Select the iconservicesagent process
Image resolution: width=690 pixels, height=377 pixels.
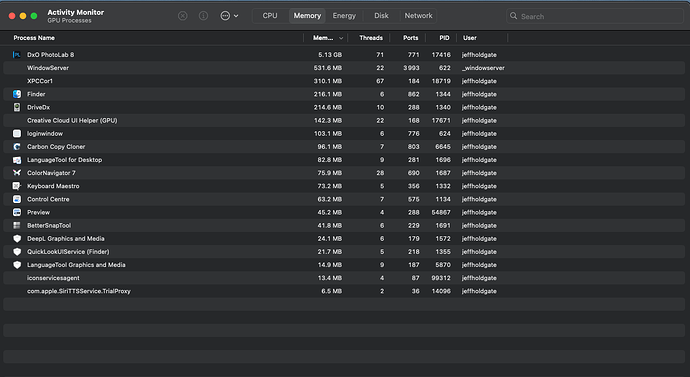[344, 278]
